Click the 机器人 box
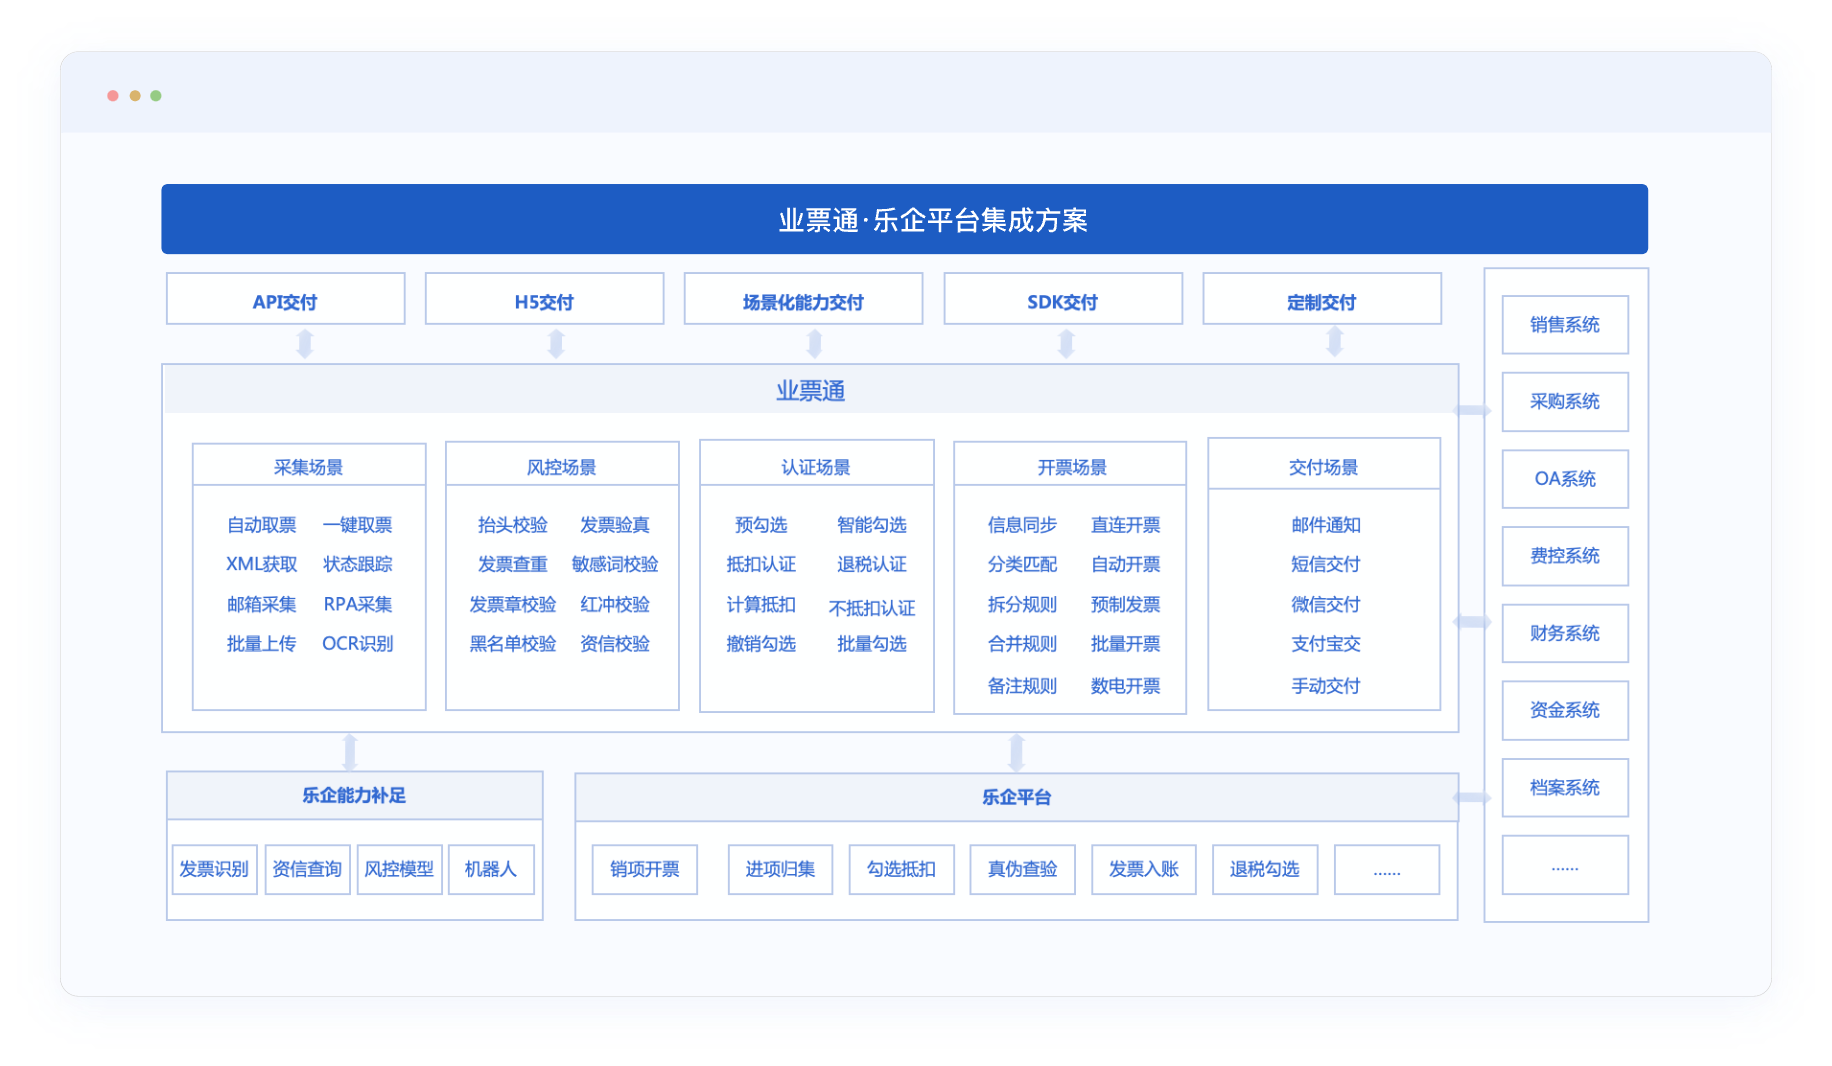The height and width of the screenshot is (1066, 1832). coord(491,869)
